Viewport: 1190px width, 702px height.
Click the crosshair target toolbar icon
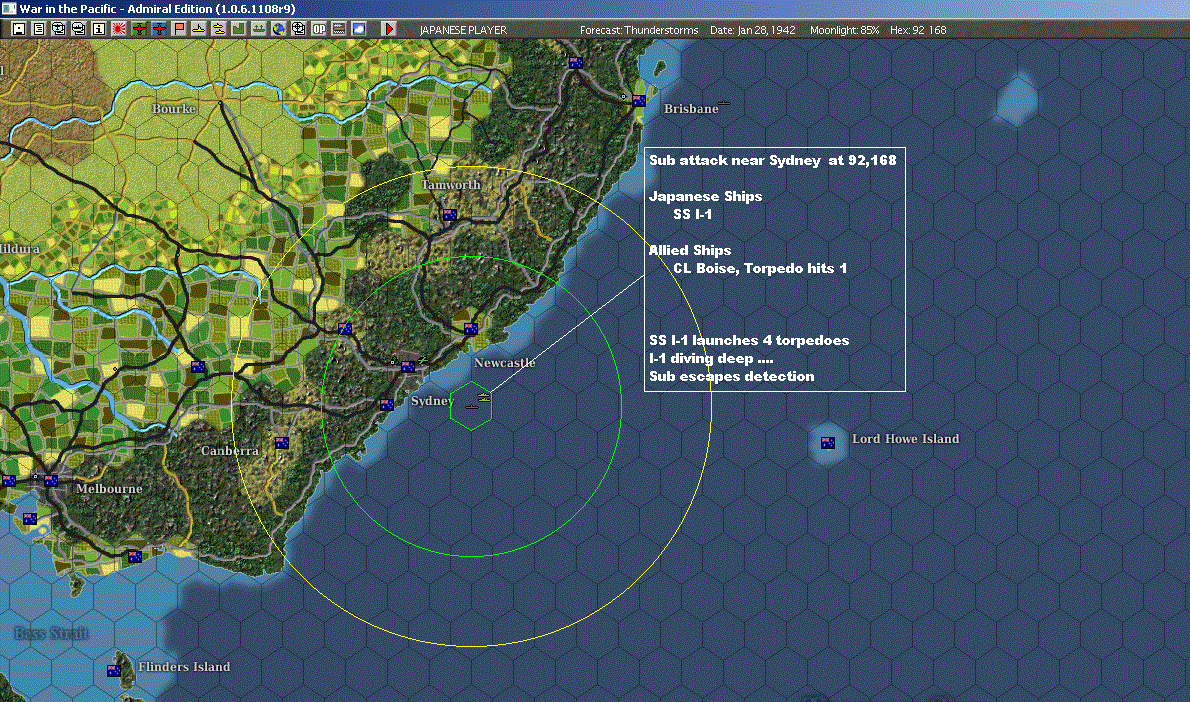tap(298, 29)
